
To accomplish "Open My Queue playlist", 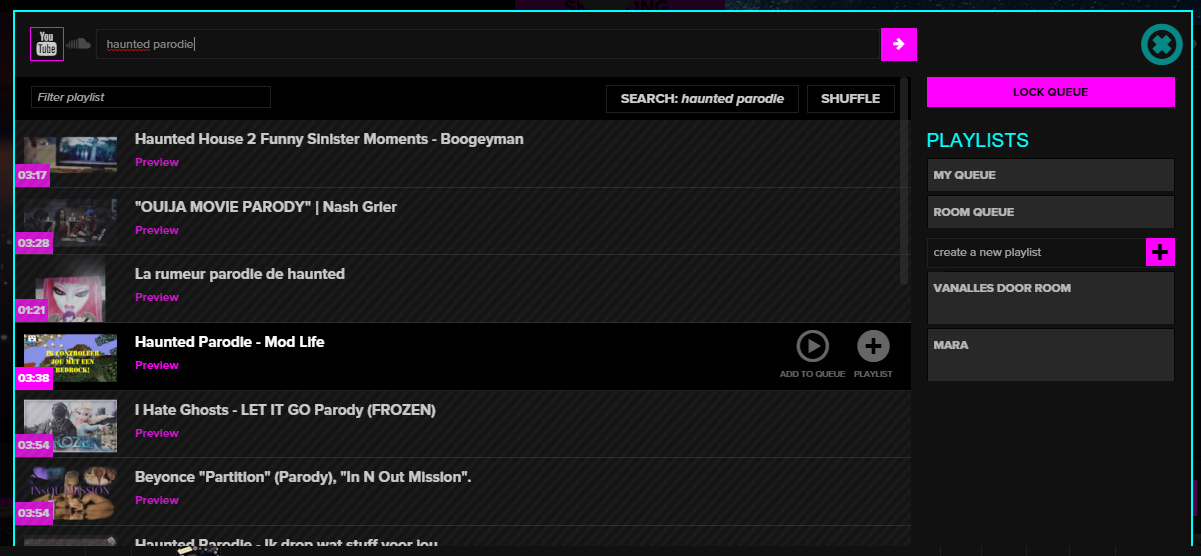I will (1050, 175).
